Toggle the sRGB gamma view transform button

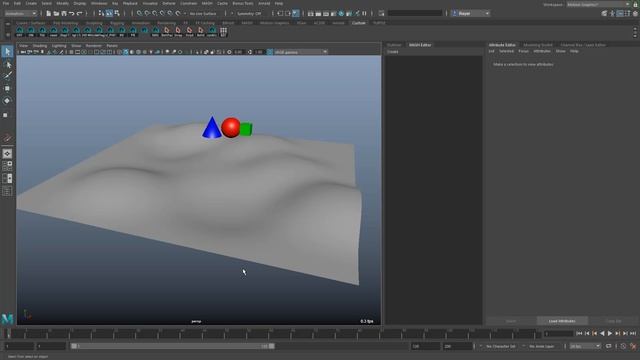(270, 52)
